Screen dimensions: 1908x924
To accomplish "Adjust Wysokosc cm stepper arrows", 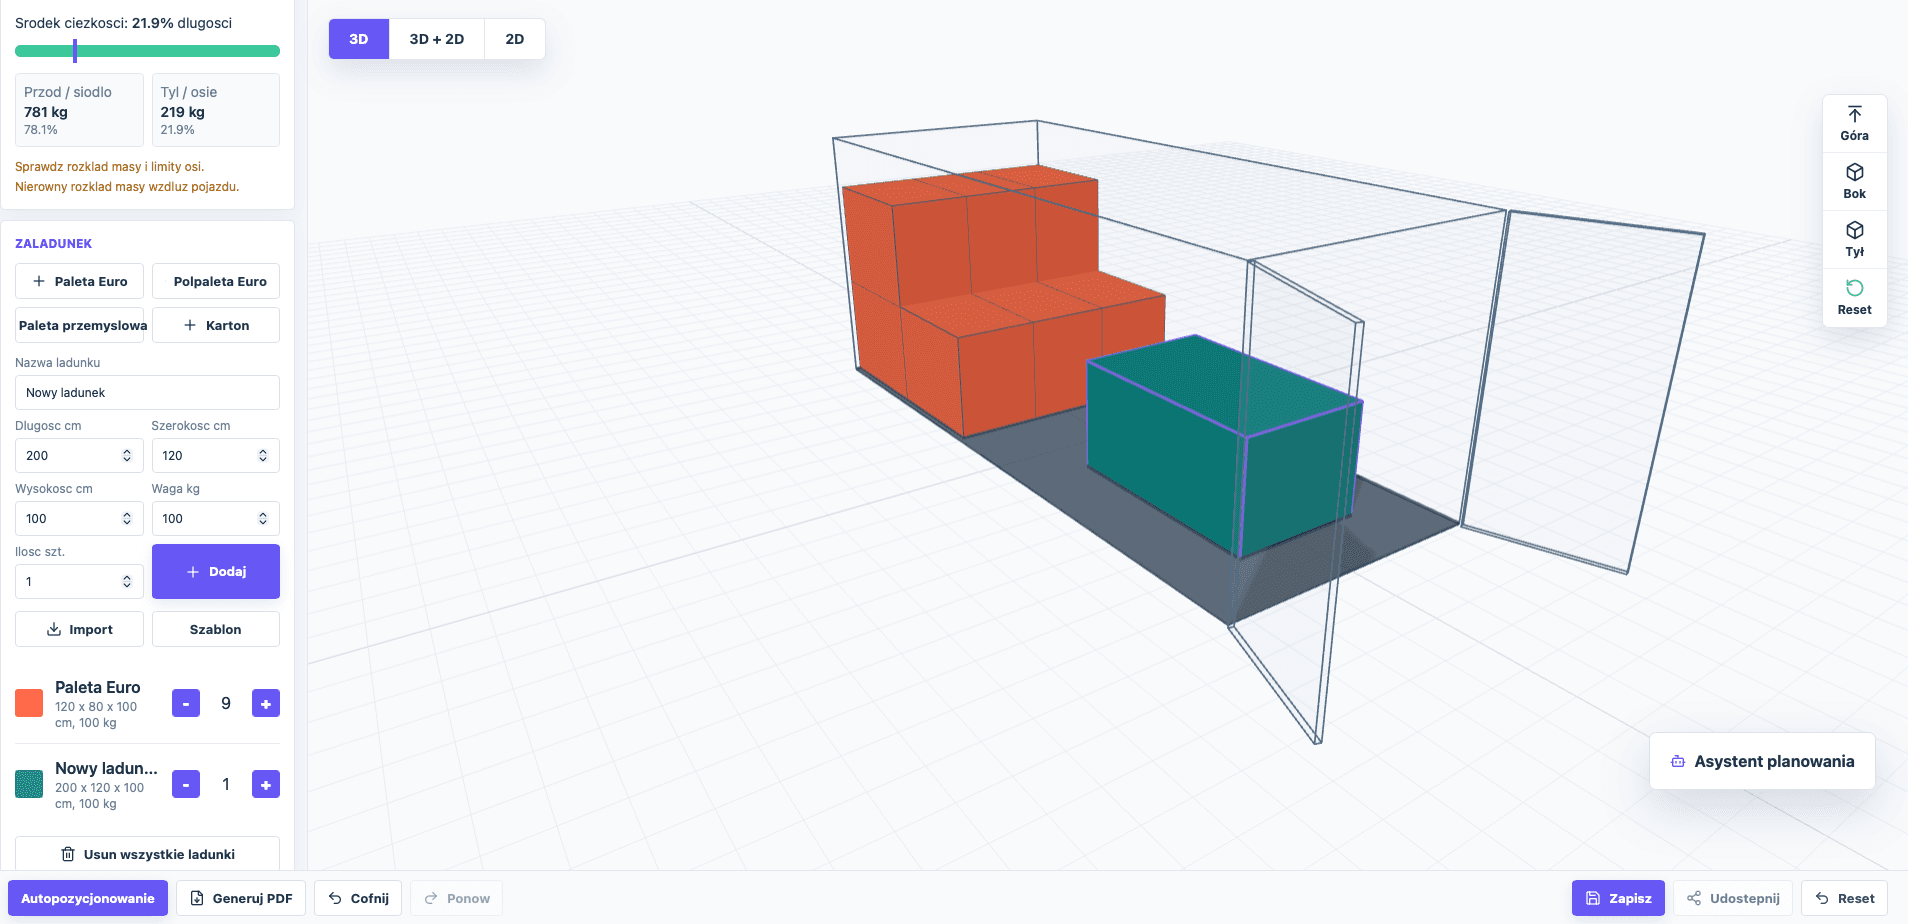I will pyautogui.click(x=127, y=519).
